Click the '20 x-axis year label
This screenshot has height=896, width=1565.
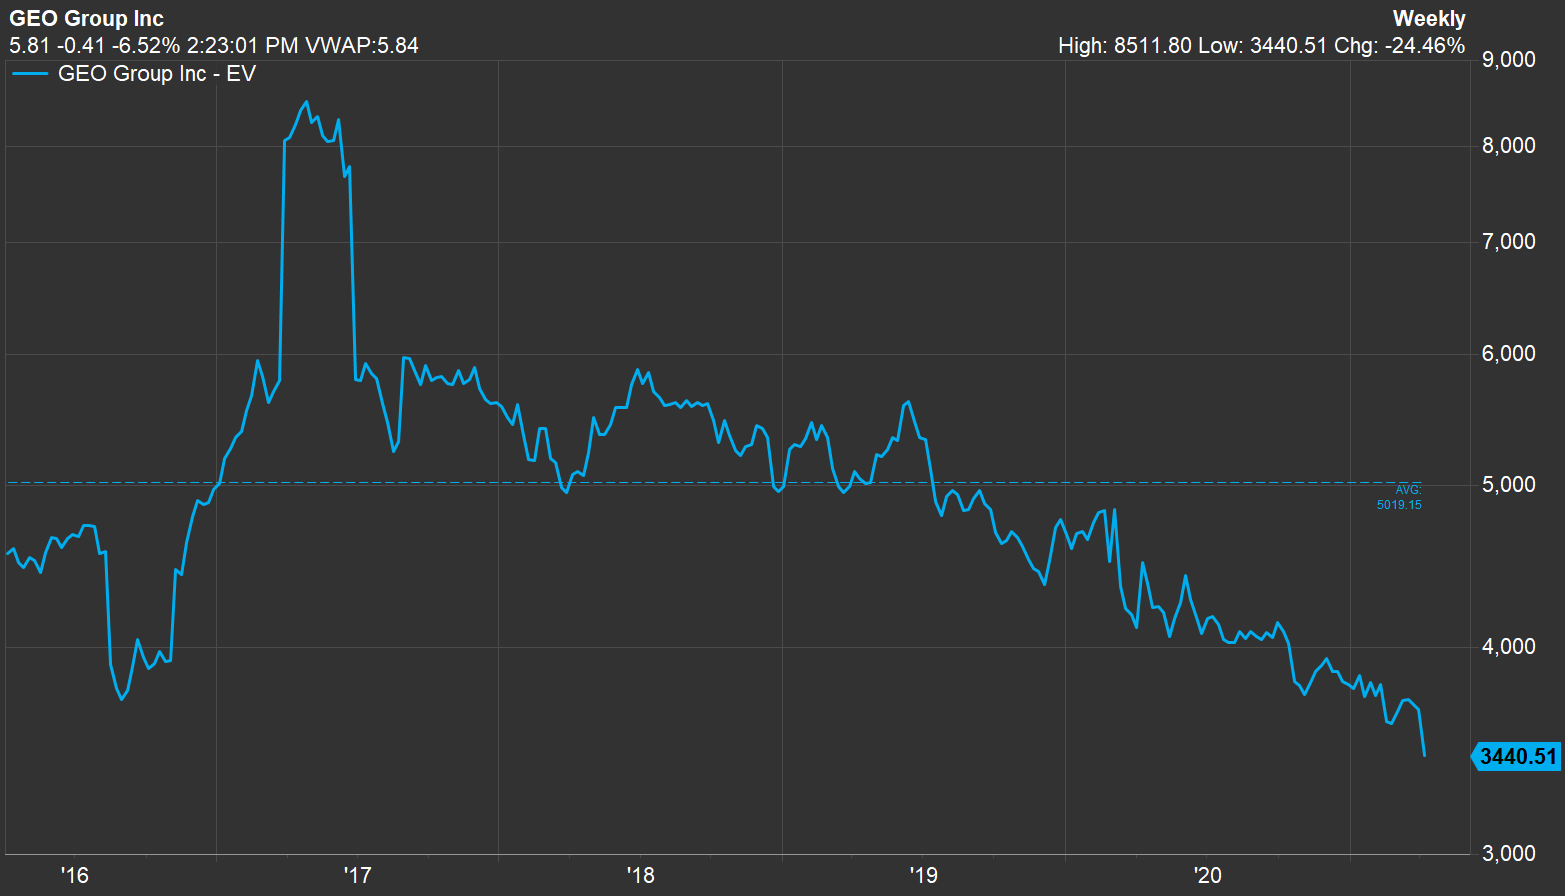click(x=1207, y=875)
